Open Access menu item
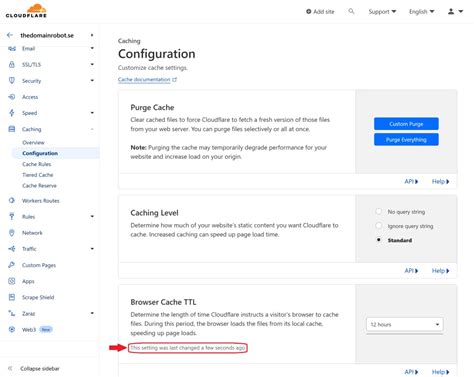Viewport: 474px width, 377px height. (x=30, y=97)
